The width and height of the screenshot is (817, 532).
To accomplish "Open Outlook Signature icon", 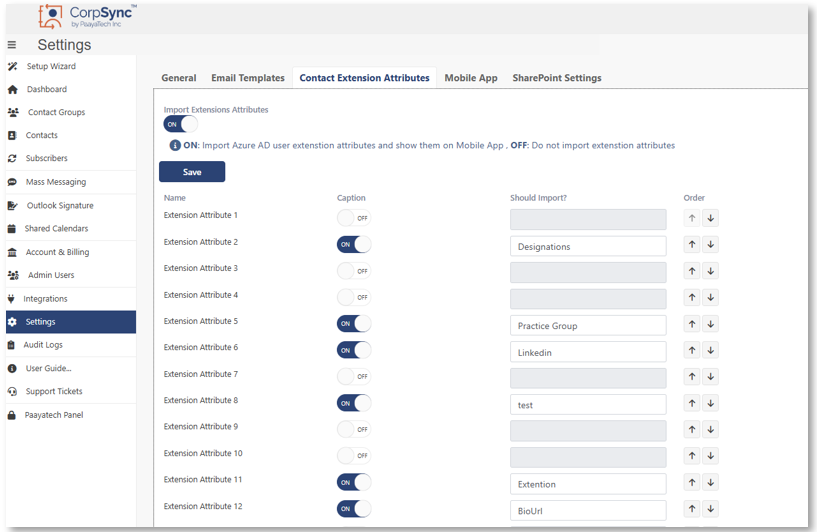I will [13, 206].
